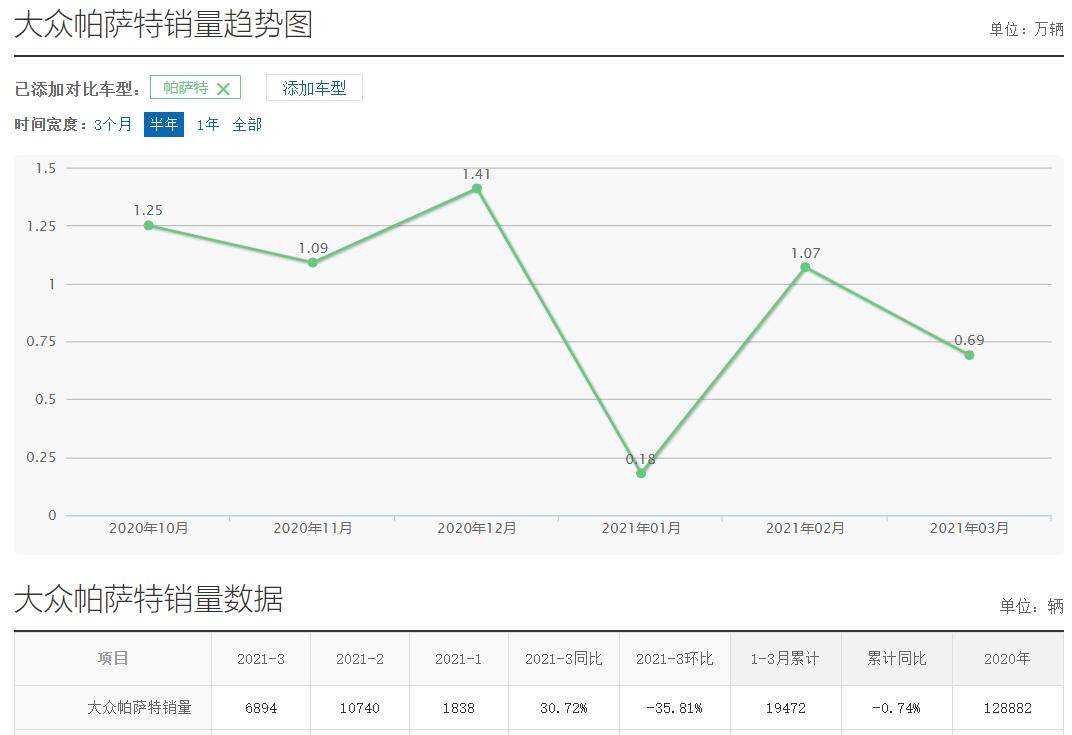Click the cell value 1838
1072x735 pixels.
pyautogui.click(x=458, y=708)
